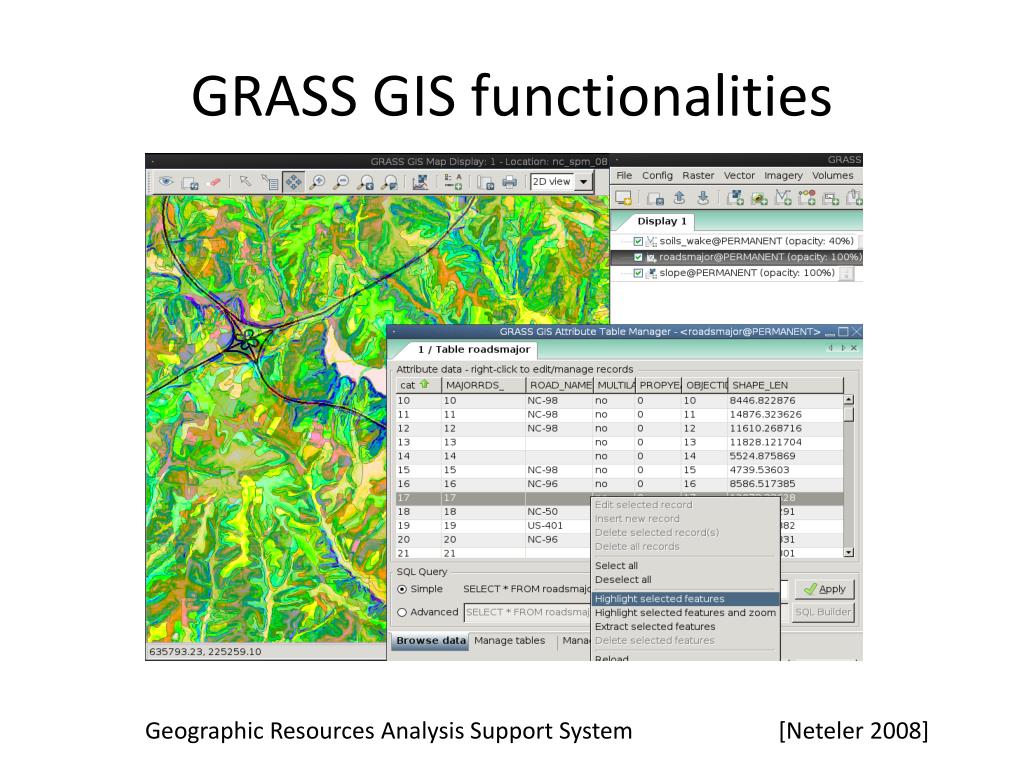The image size is (1024, 768).
Task: Switch to the Browse data tab
Action: coord(430,641)
